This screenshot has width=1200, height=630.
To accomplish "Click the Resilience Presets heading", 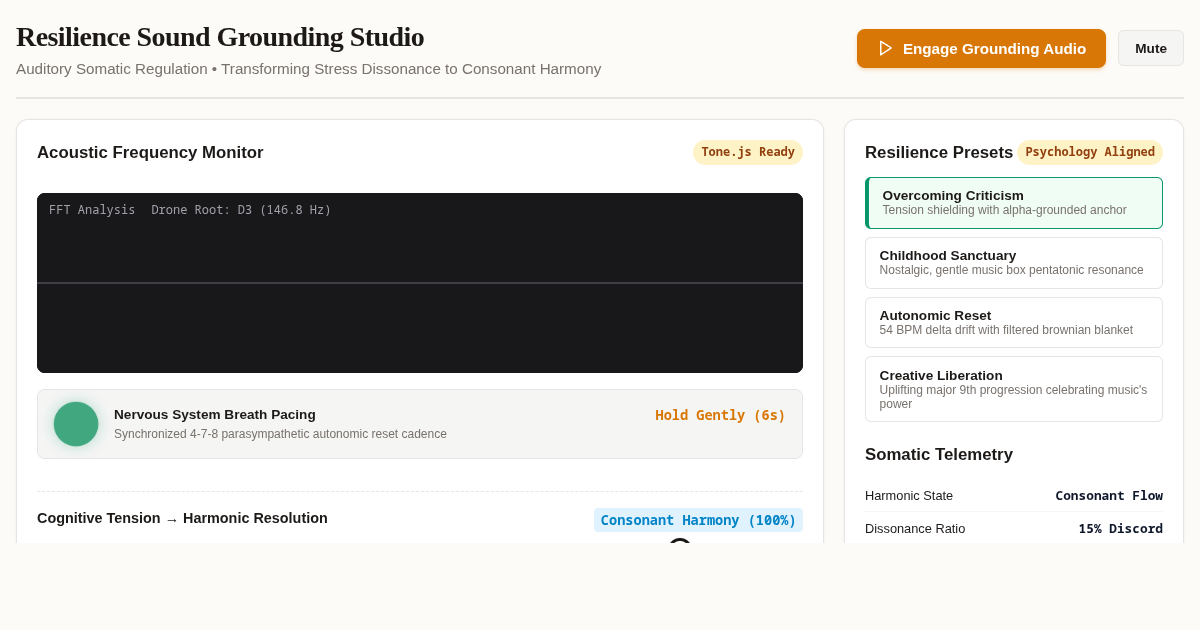I will pos(939,153).
